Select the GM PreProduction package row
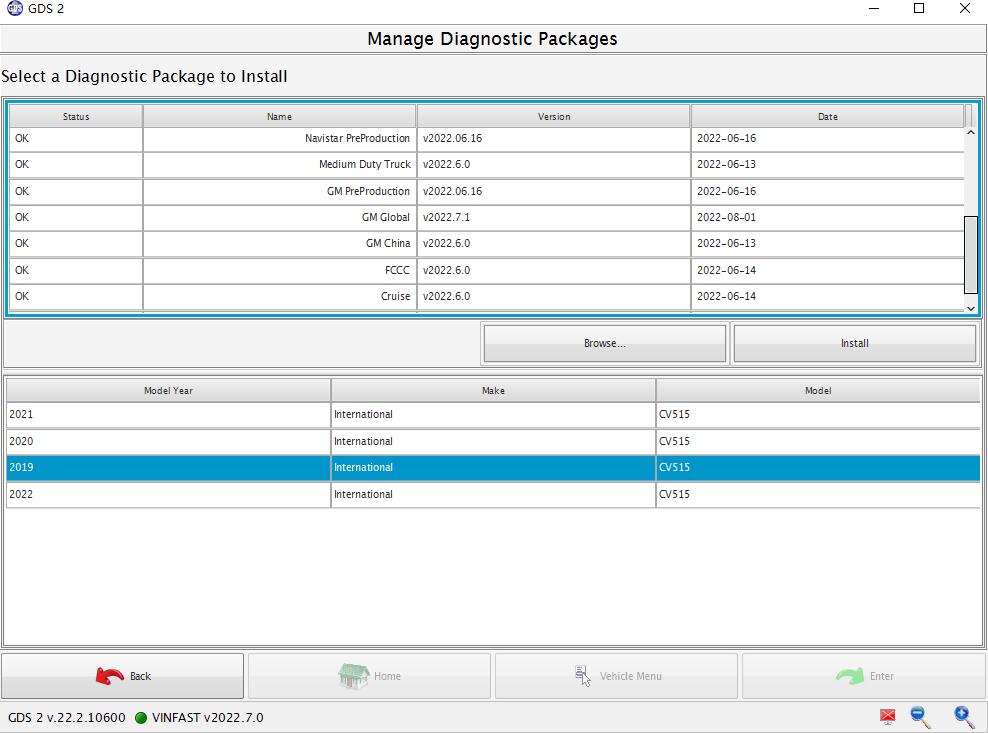 (486, 192)
